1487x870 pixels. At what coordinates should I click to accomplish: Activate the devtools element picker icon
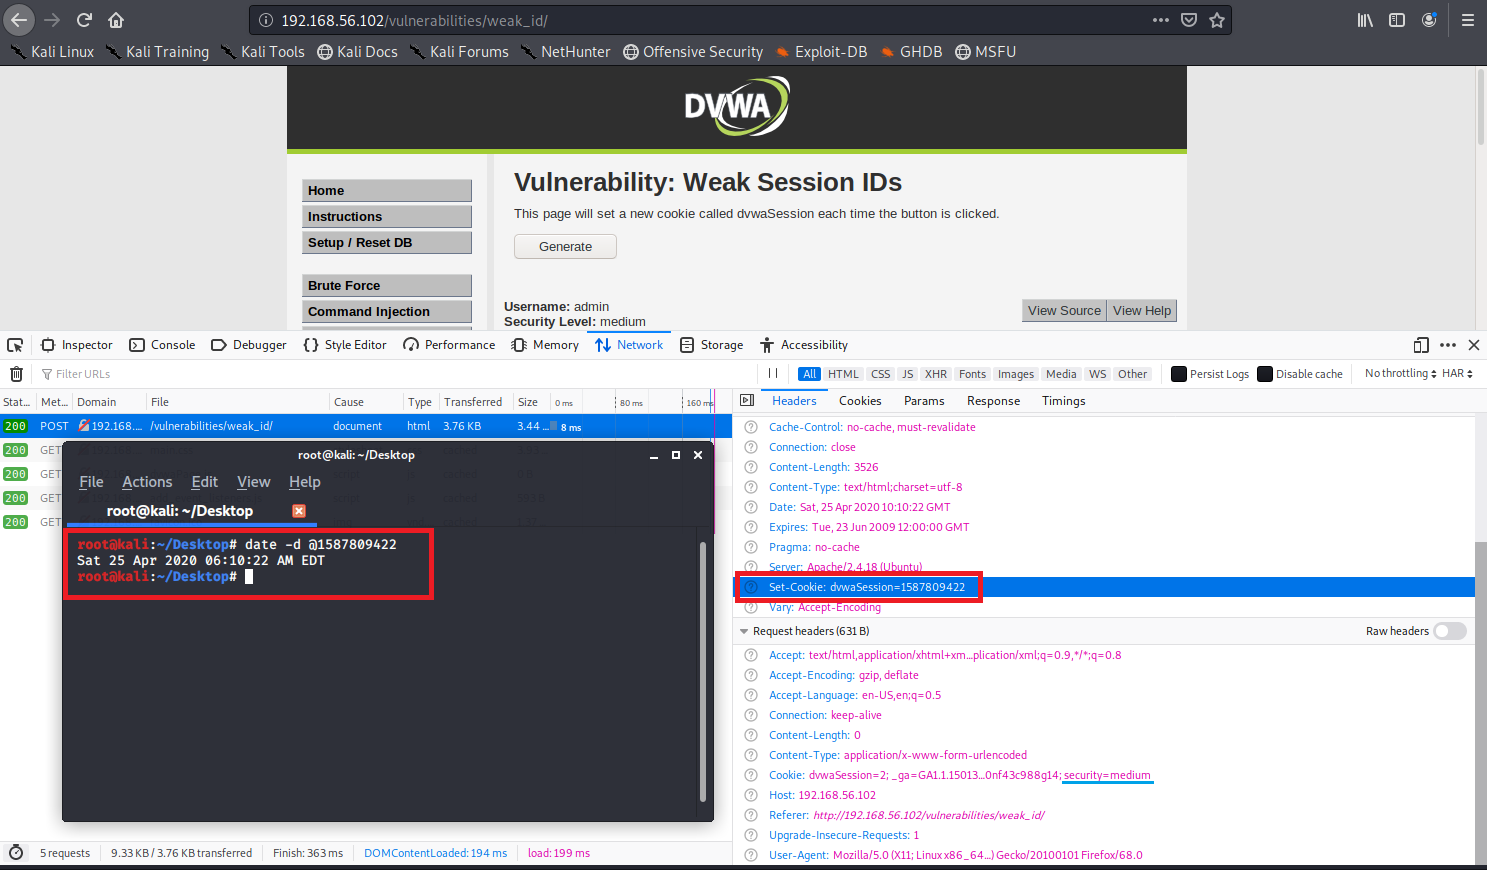(15, 345)
